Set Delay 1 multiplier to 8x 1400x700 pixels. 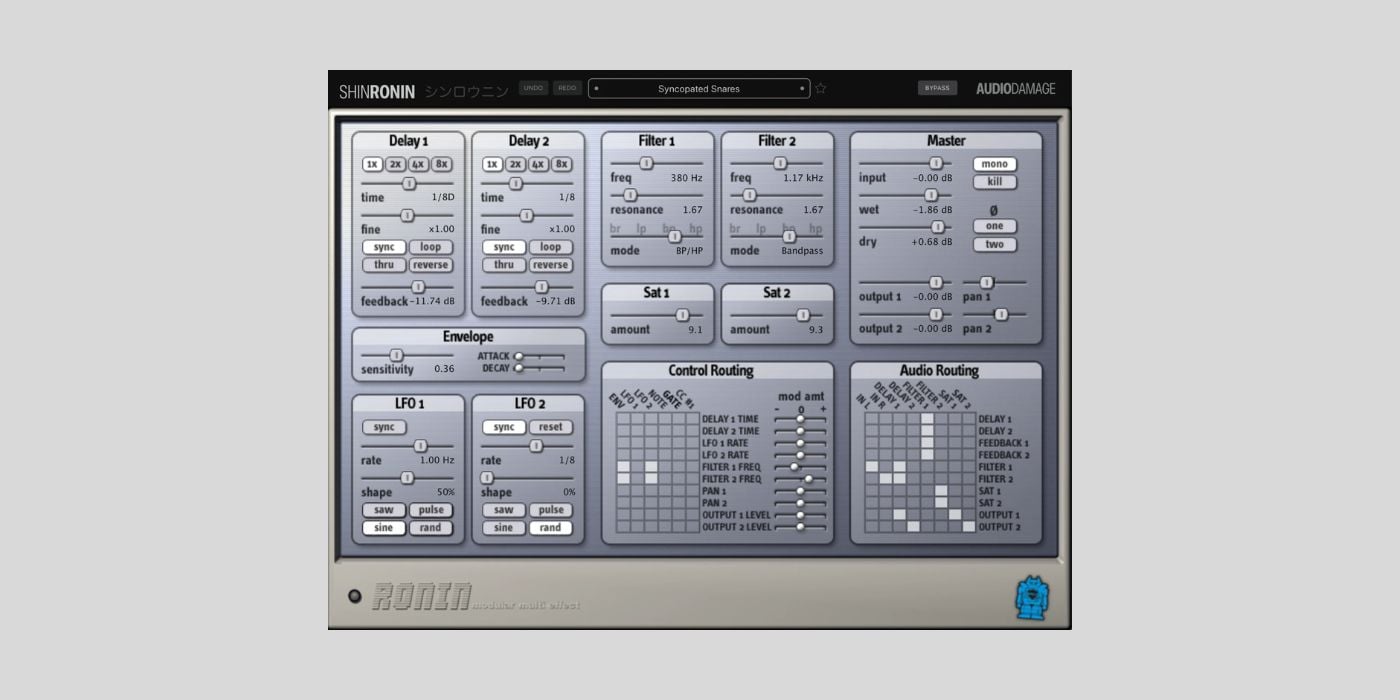[442, 164]
